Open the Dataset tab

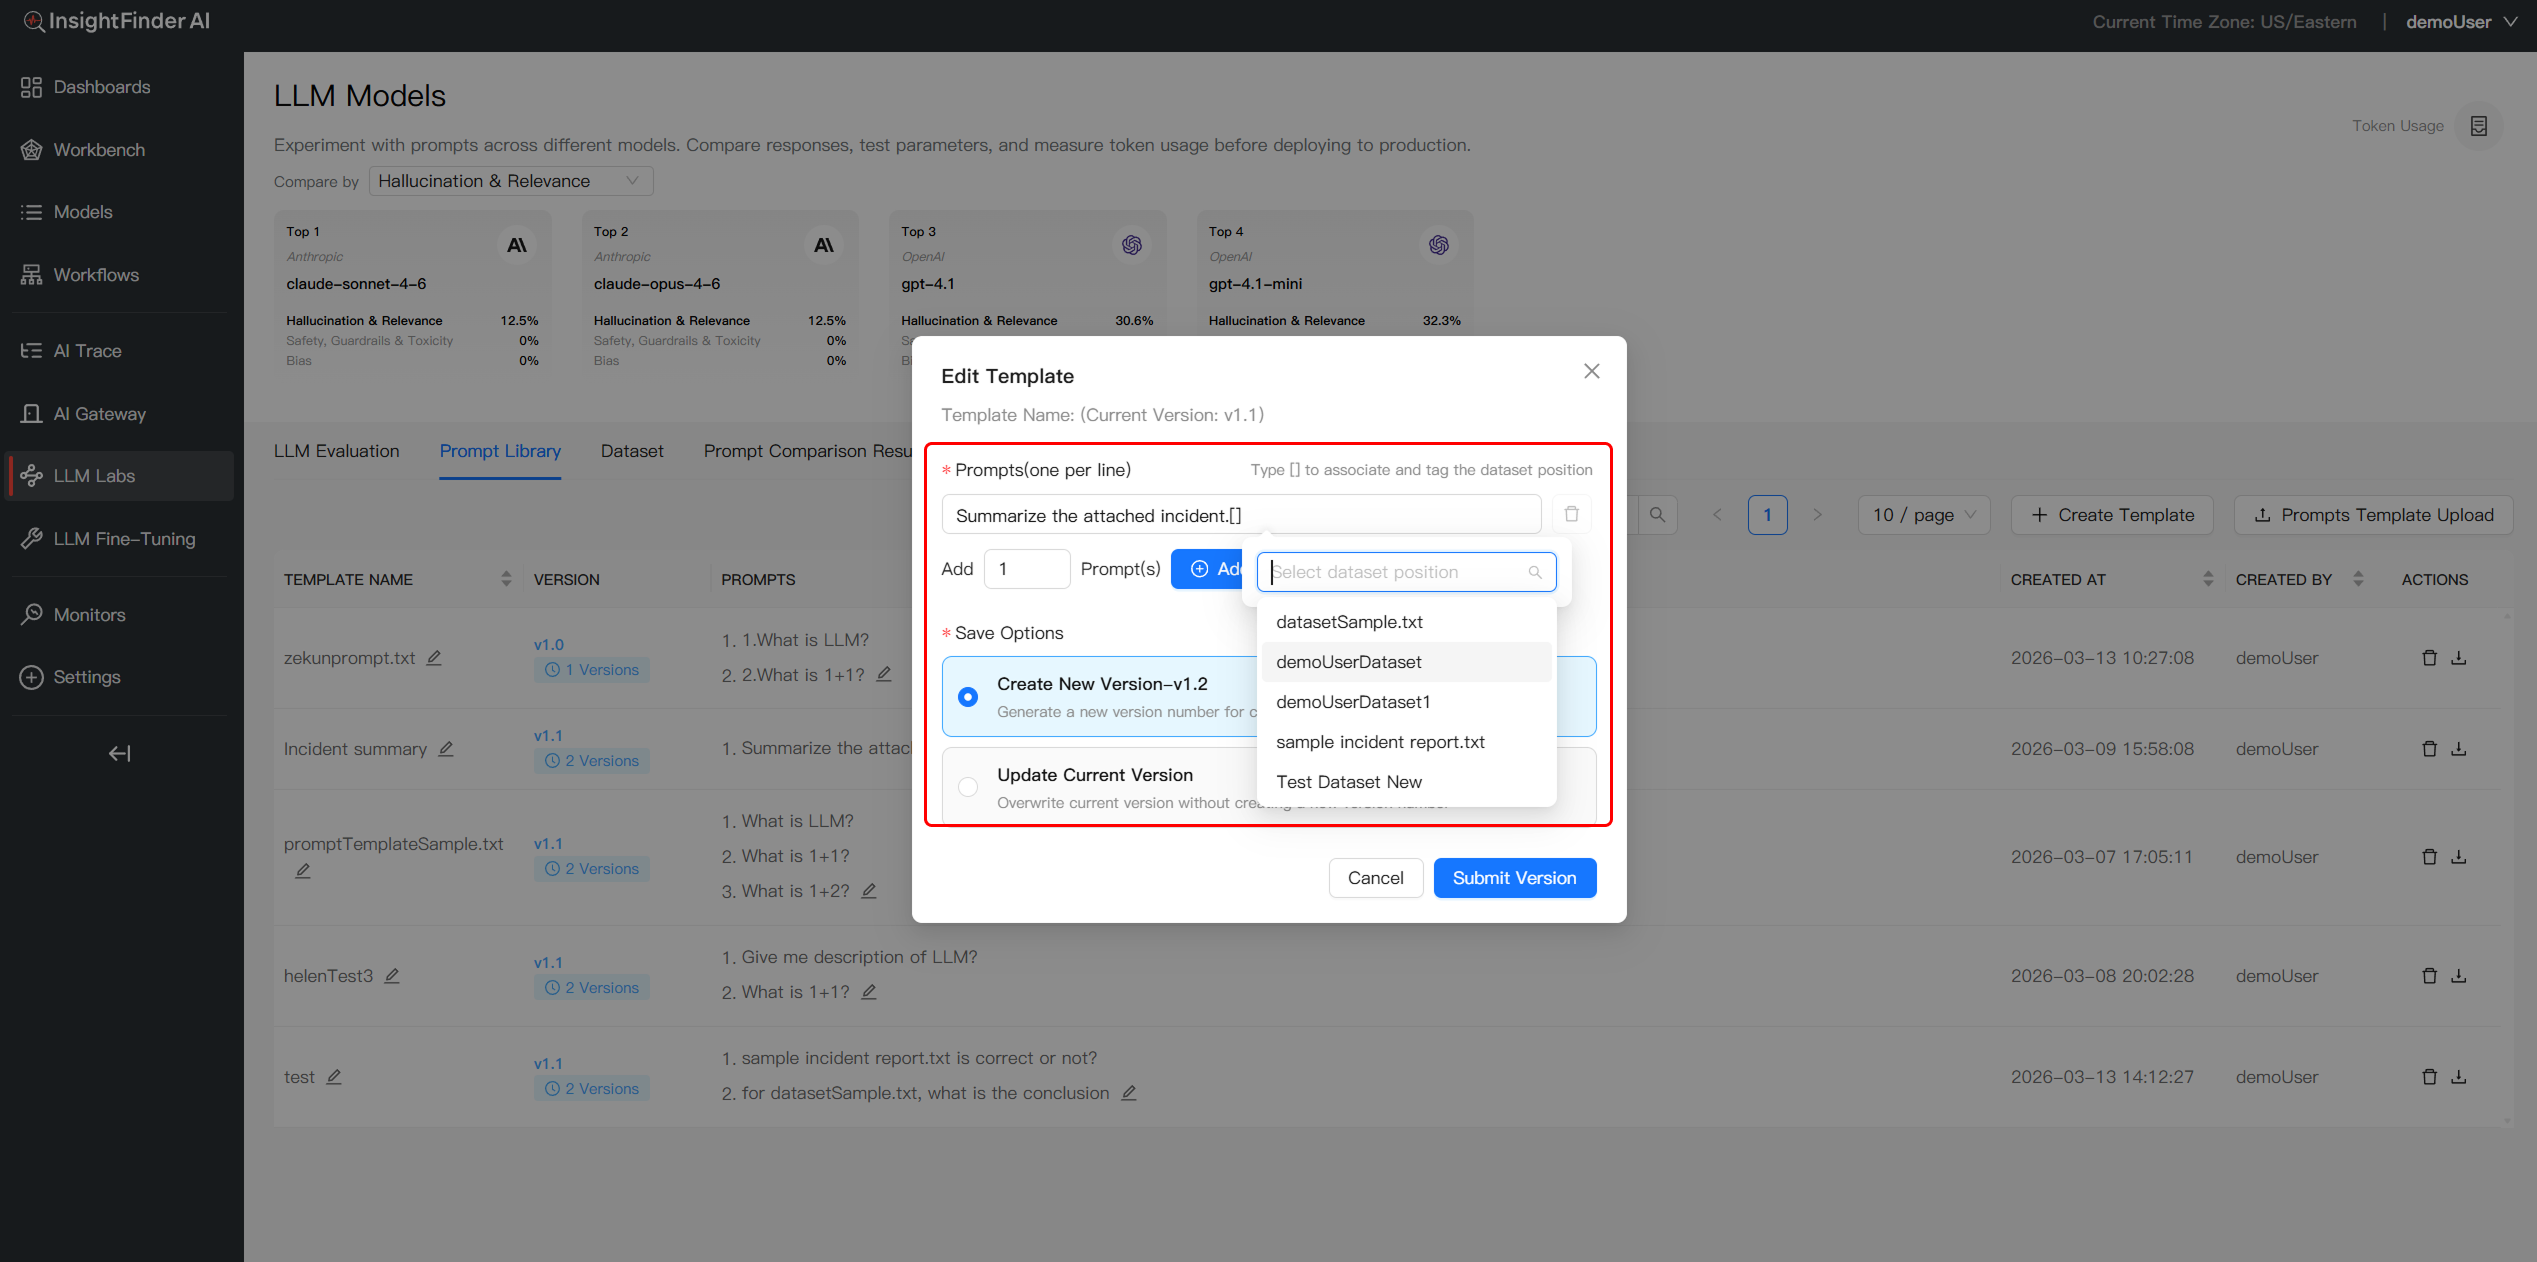tap(631, 451)
